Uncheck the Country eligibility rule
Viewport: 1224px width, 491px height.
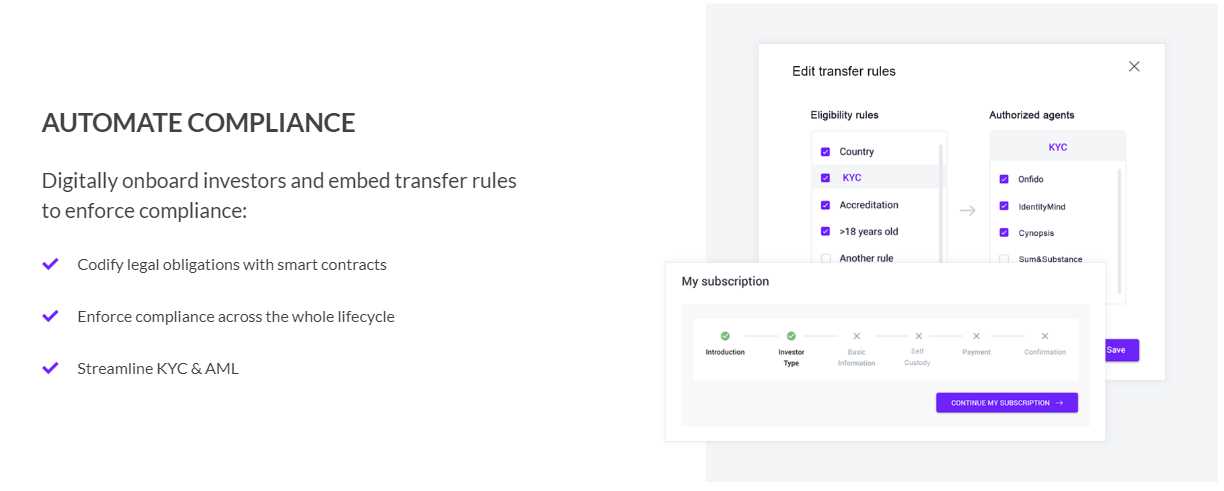click(825, 152)
